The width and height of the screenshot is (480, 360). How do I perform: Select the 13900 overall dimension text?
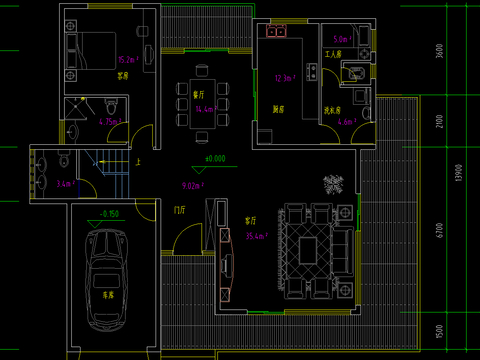pyautogui.click(x=459, y=172)
